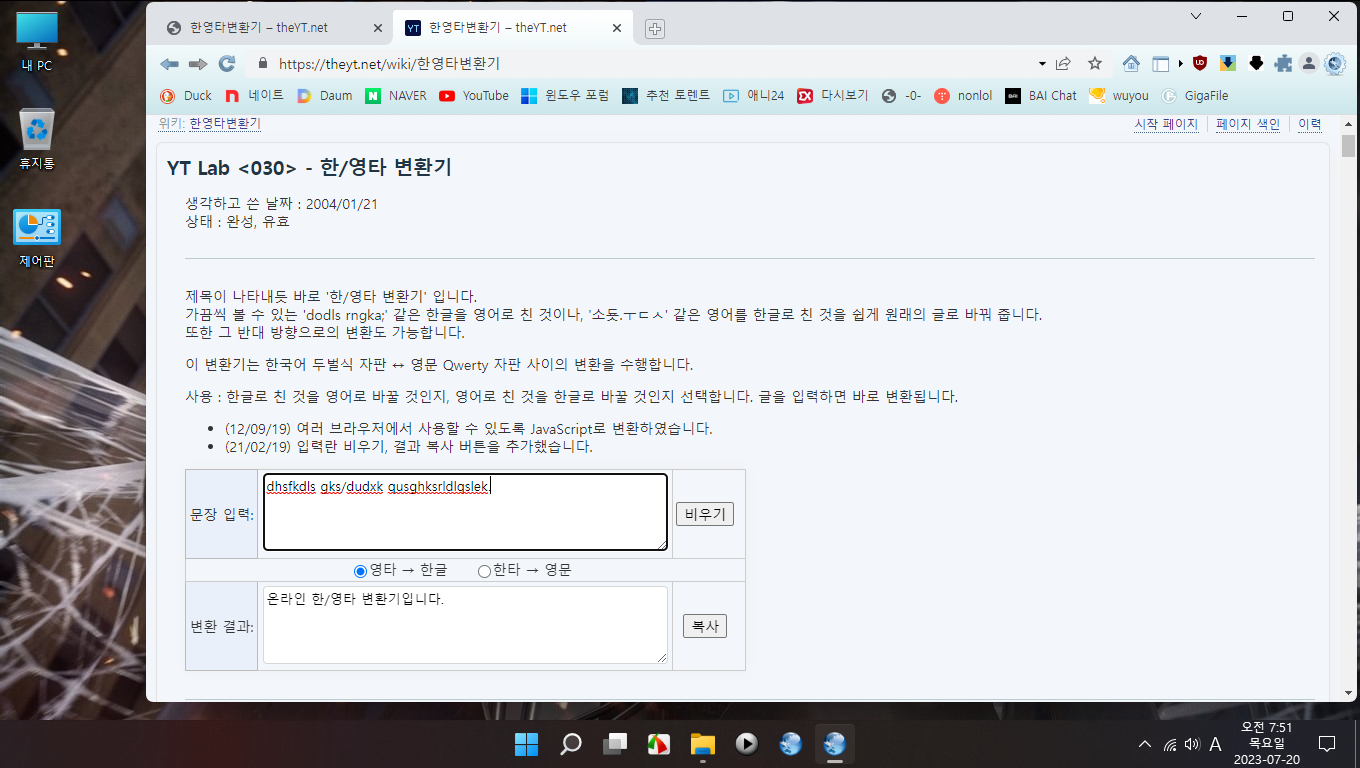Open the browser gear globe menu icon
The width and height of the screenshot is (1360, 768).
(1335, 63)
